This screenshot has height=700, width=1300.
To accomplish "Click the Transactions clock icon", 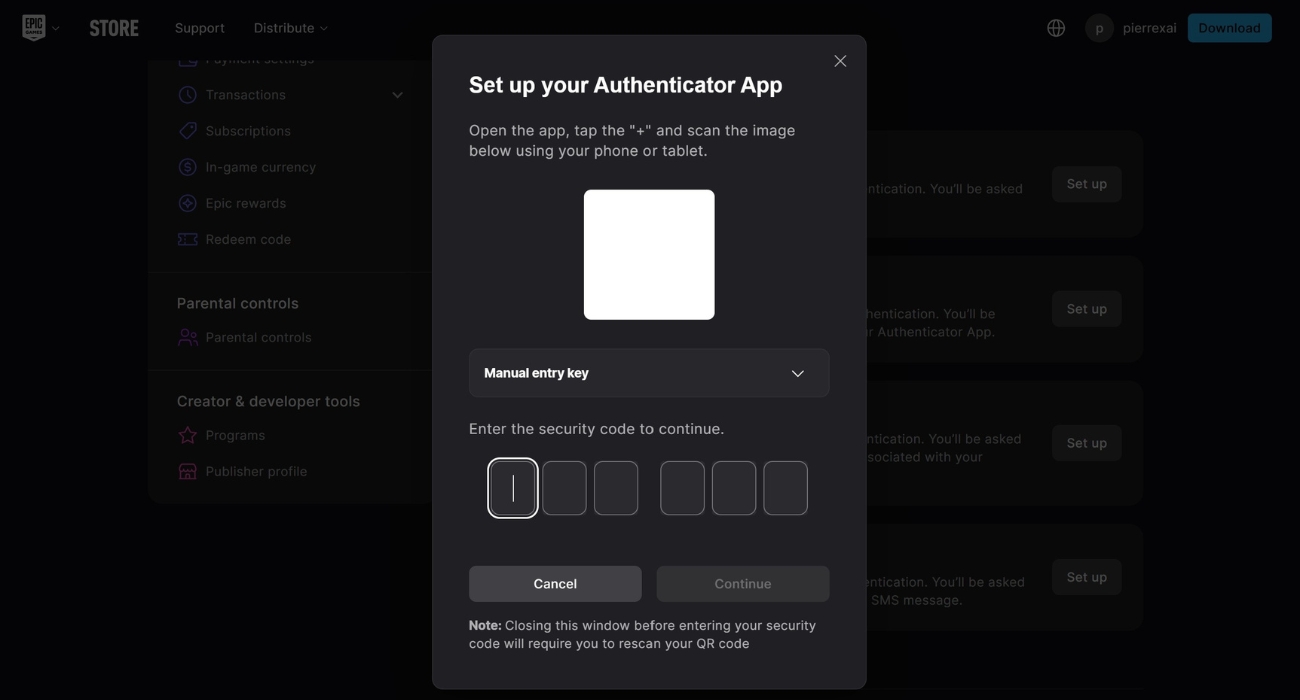I will pos(187,95).
